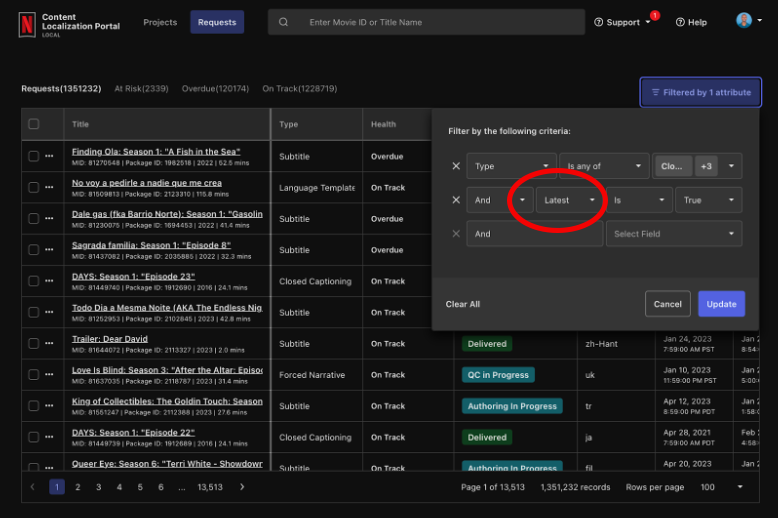Show Overdue(120174) requests
The height and width of the screenshot is (518, 778).
pyautogui.click(x=215, y=89)
